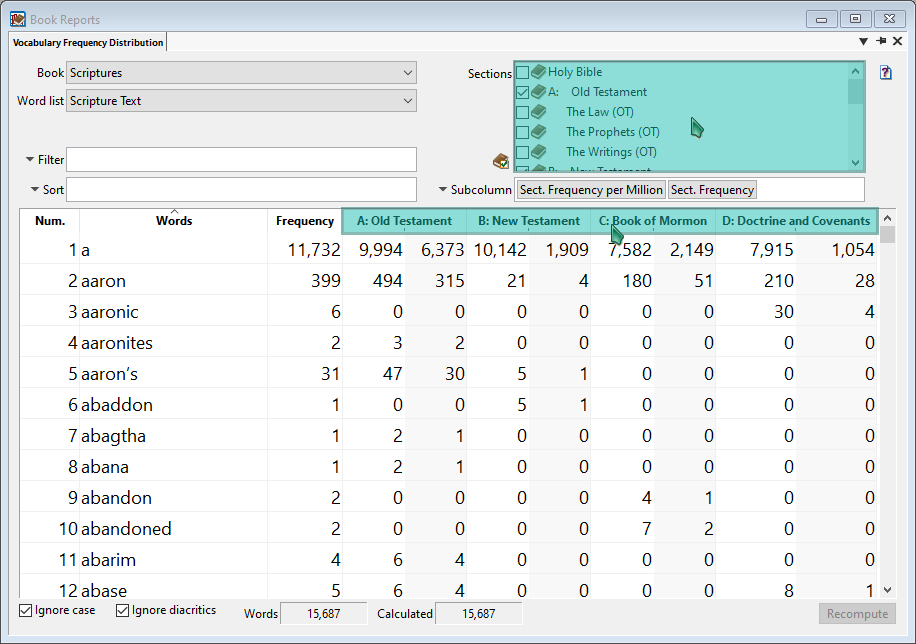The height and width of the screenshot is (644, 916).
Task: Click the D: Doctrine and Covenants column header
Action: (796, 221)
